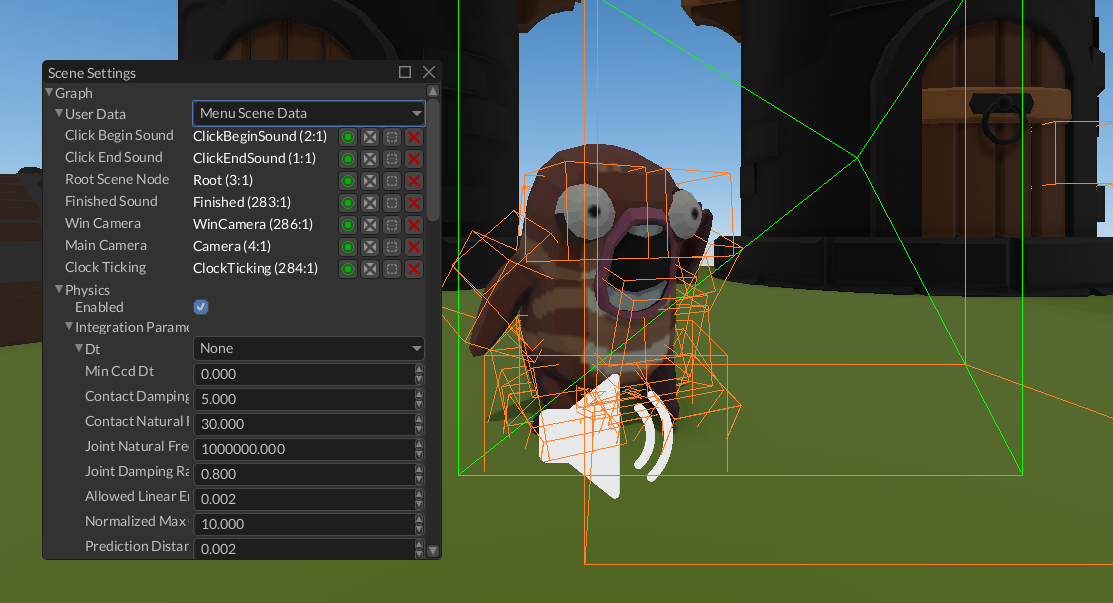
Task: Click red X to clear Click End Sound
Action: tap(413, 159)
